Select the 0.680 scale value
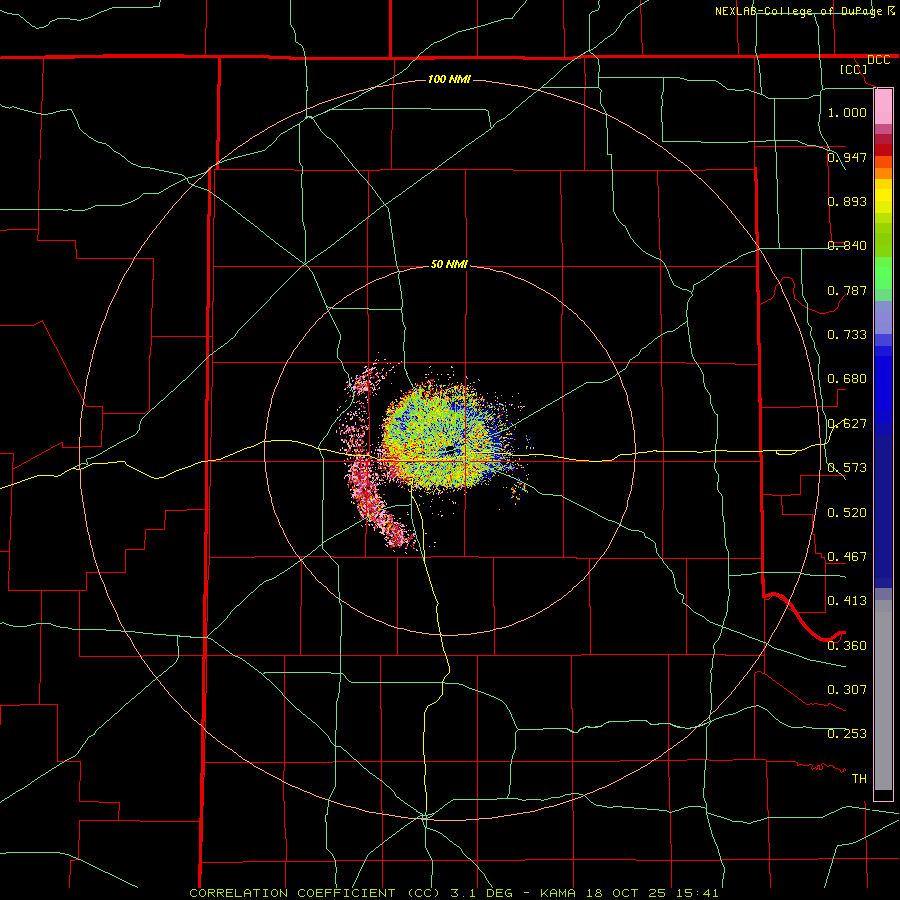 [847, 379]
